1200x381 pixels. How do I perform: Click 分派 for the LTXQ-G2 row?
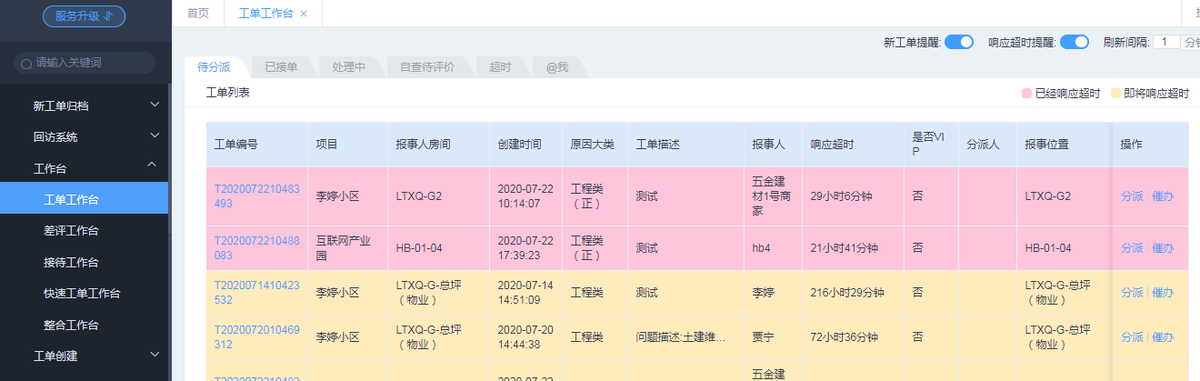tap(1132, 196)
